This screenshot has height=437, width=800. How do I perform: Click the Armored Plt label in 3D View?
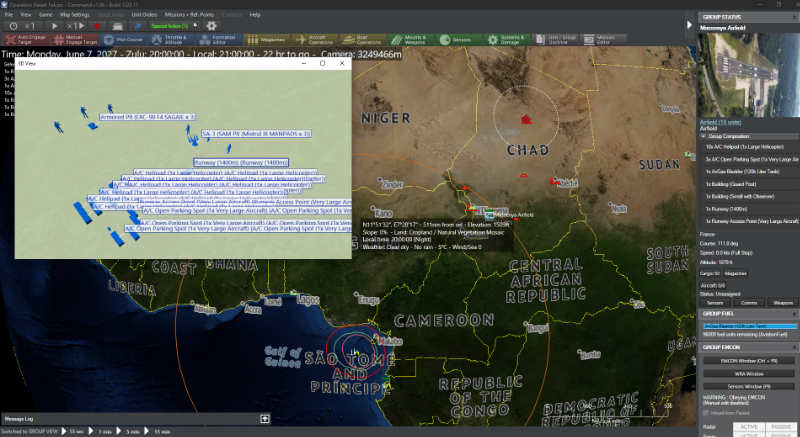[x=147, y=117]
